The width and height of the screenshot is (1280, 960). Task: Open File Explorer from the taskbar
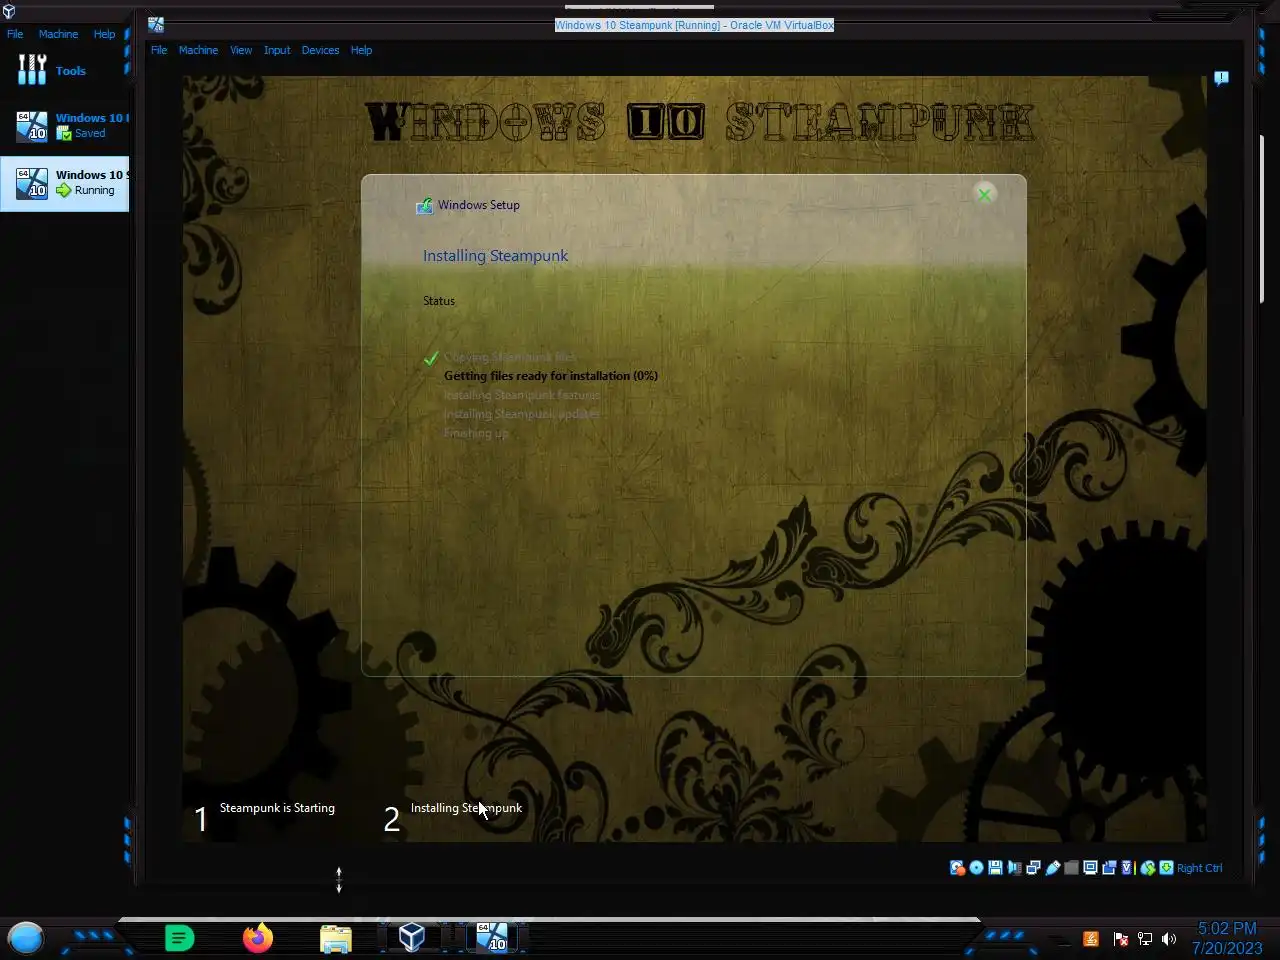click(x=336, y=938)
